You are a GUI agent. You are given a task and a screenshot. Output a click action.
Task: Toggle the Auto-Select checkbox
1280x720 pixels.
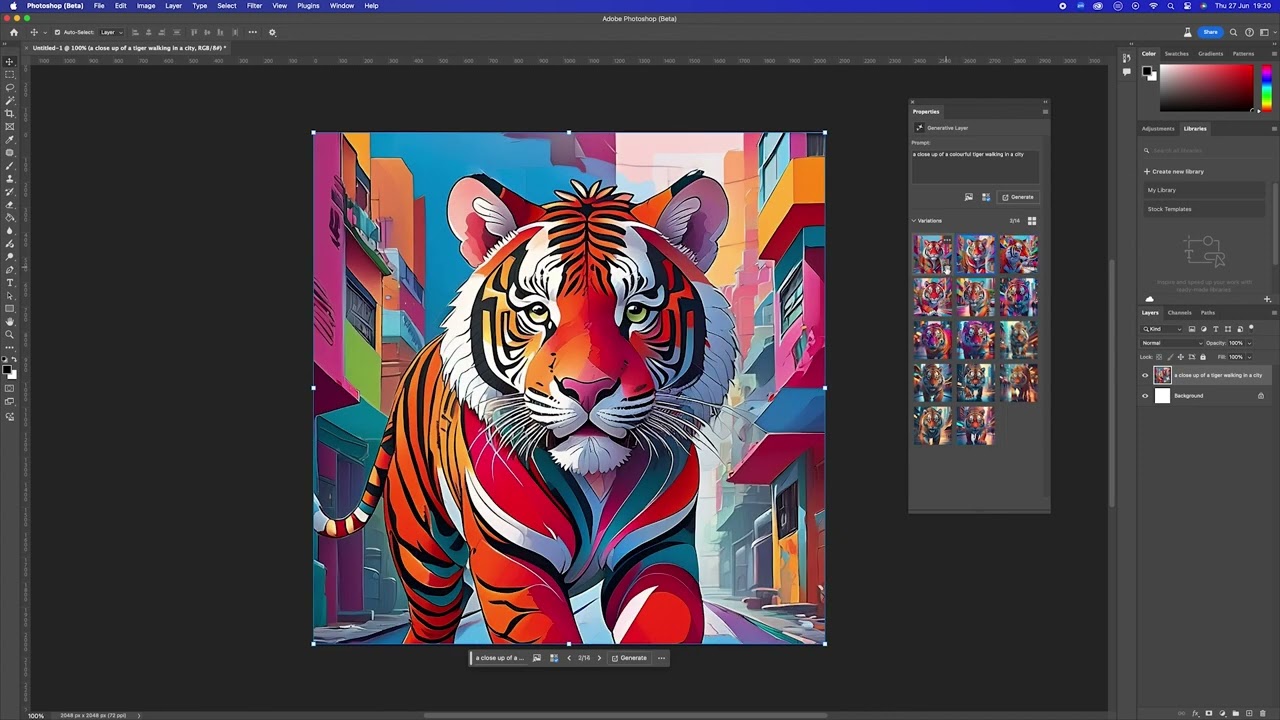click(57, 32)
